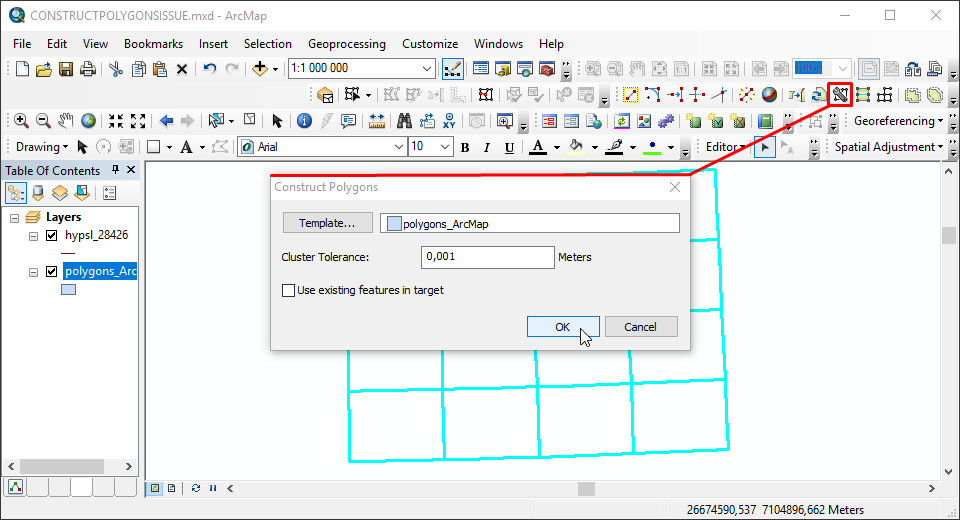The image size is (960, 520).
Task: Open the Georeferencing dropdown
Action: pyautogui.click(x=898, y=121)
